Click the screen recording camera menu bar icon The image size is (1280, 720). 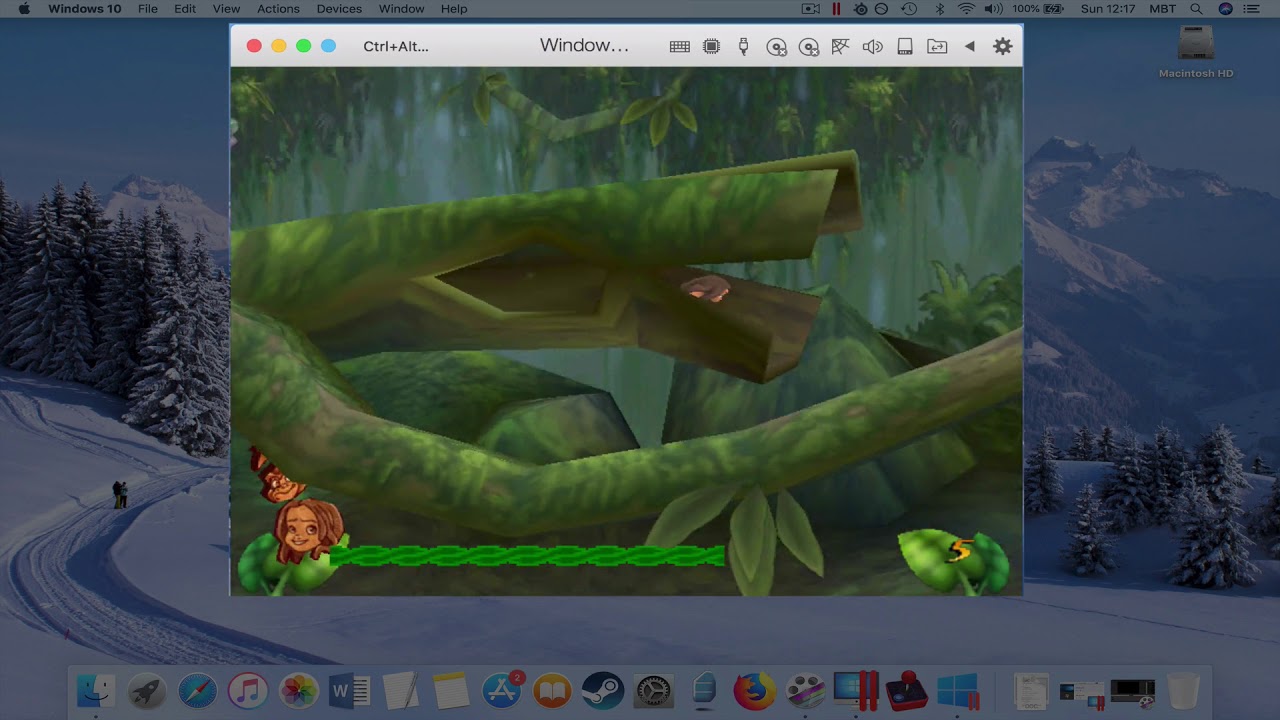(x=811, y=9)
